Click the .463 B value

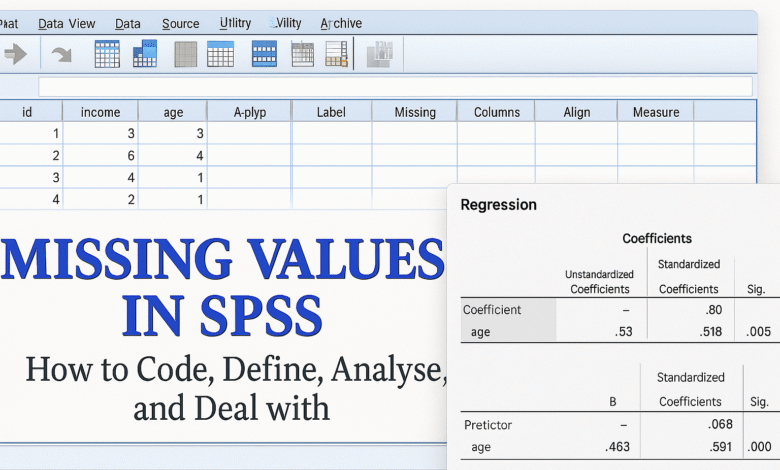617,447
